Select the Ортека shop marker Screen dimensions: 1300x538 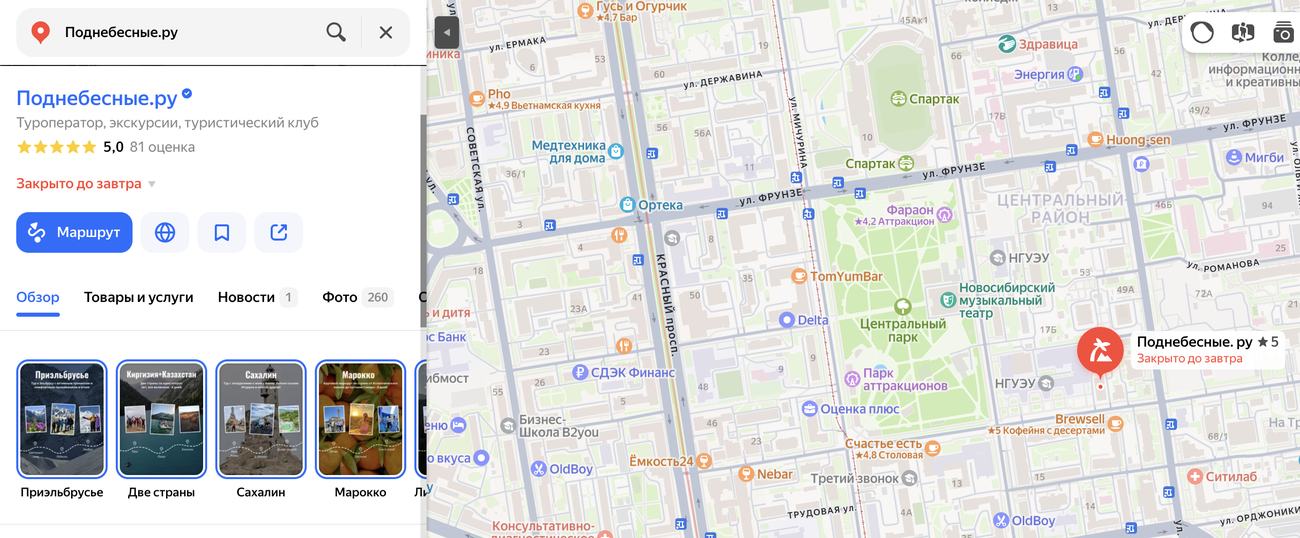pos(629,205)
